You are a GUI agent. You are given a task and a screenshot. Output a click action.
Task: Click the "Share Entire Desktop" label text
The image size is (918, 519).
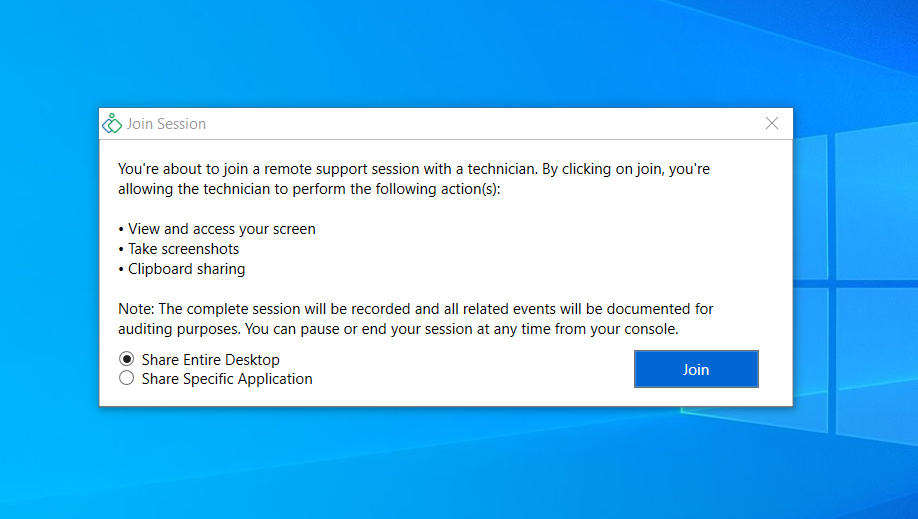(210, 360)
